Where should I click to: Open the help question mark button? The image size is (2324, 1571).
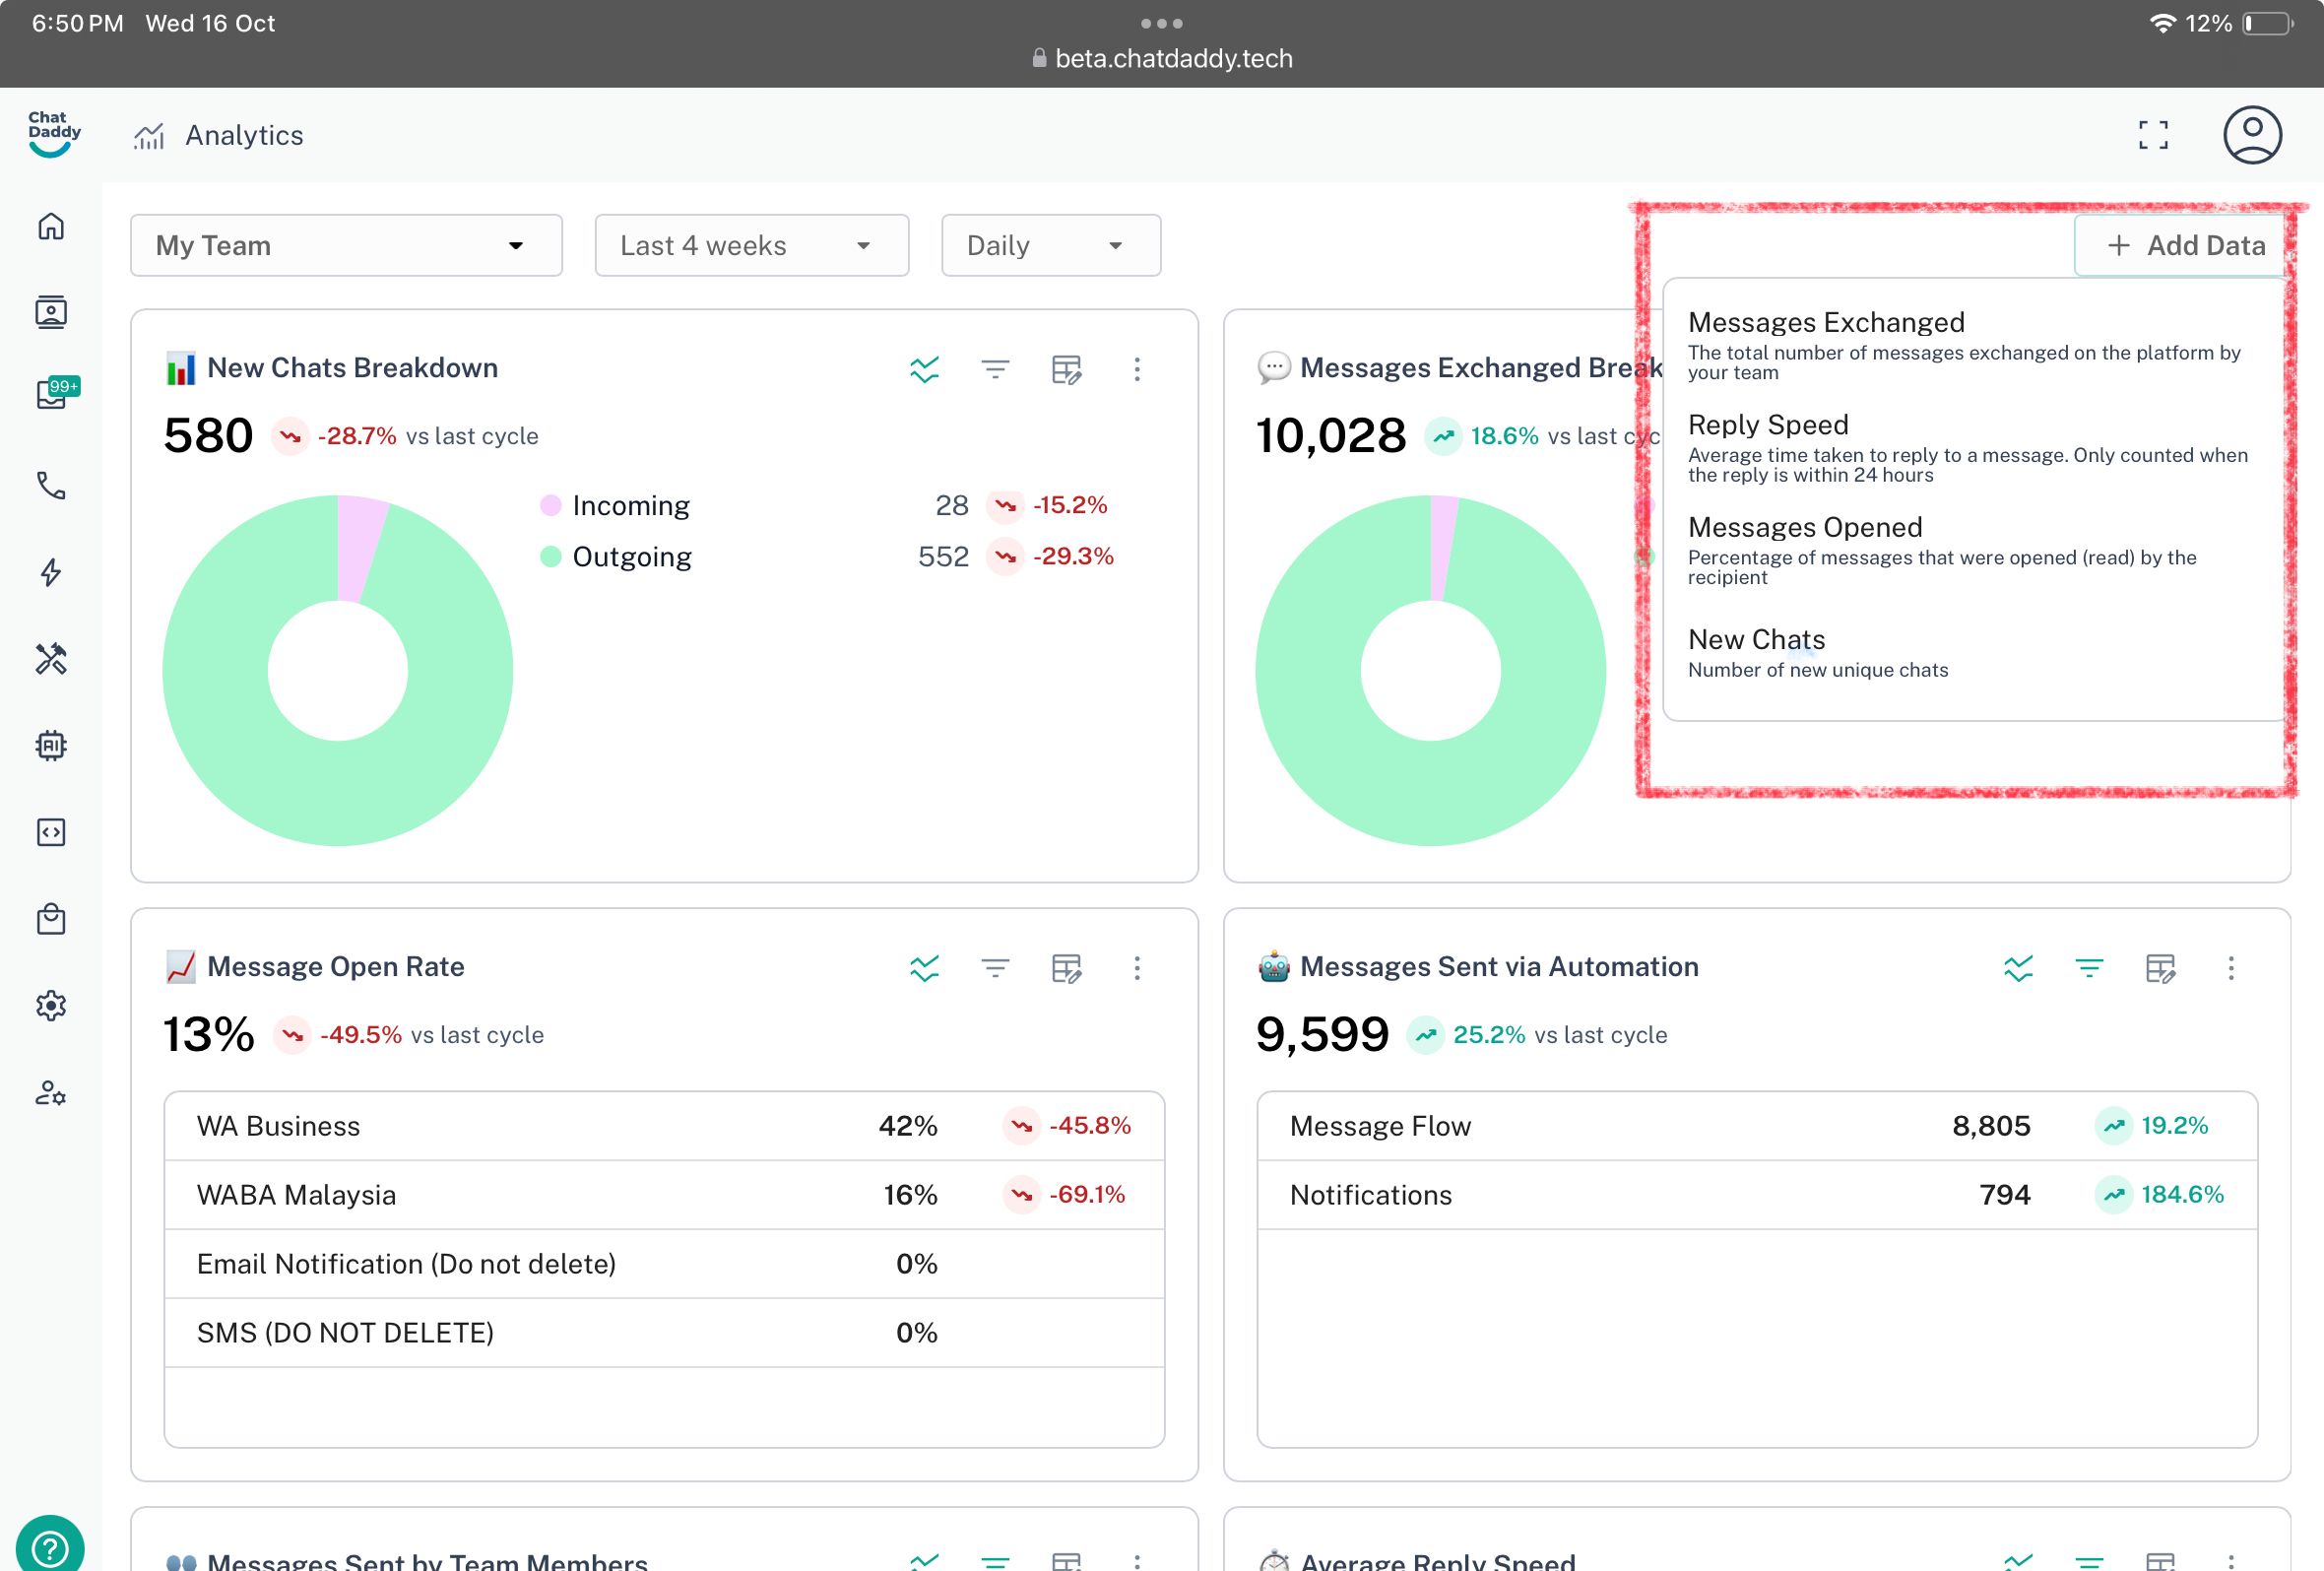tap(50, 1548)
